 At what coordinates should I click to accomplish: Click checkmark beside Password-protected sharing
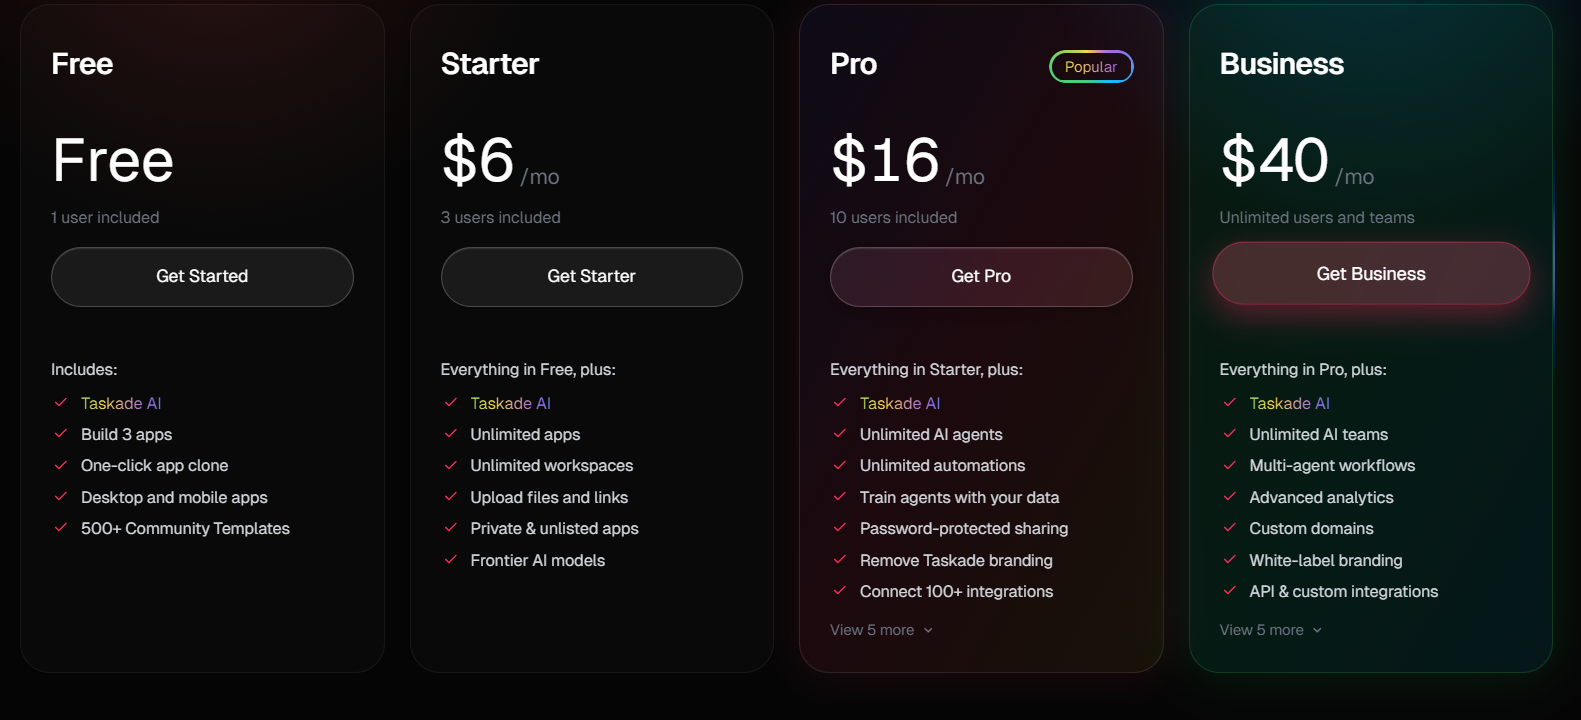840,528
